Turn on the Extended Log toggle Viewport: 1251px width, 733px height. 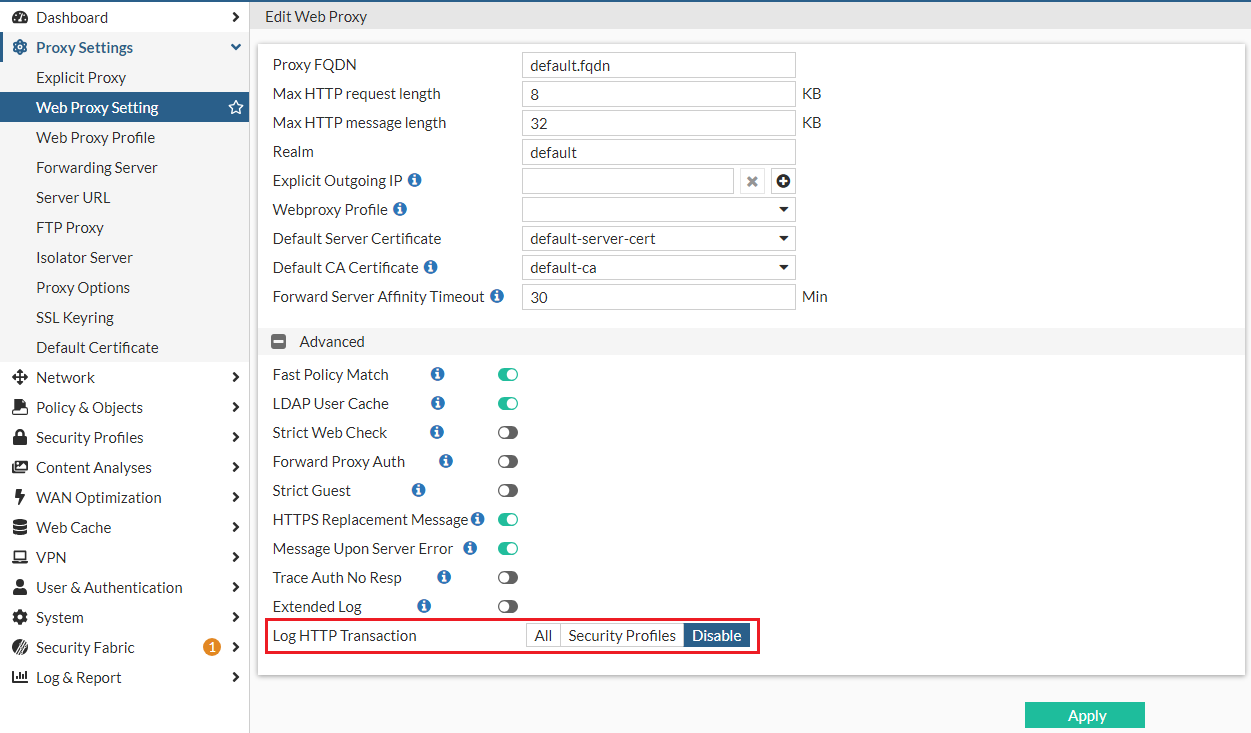[508, 607]
